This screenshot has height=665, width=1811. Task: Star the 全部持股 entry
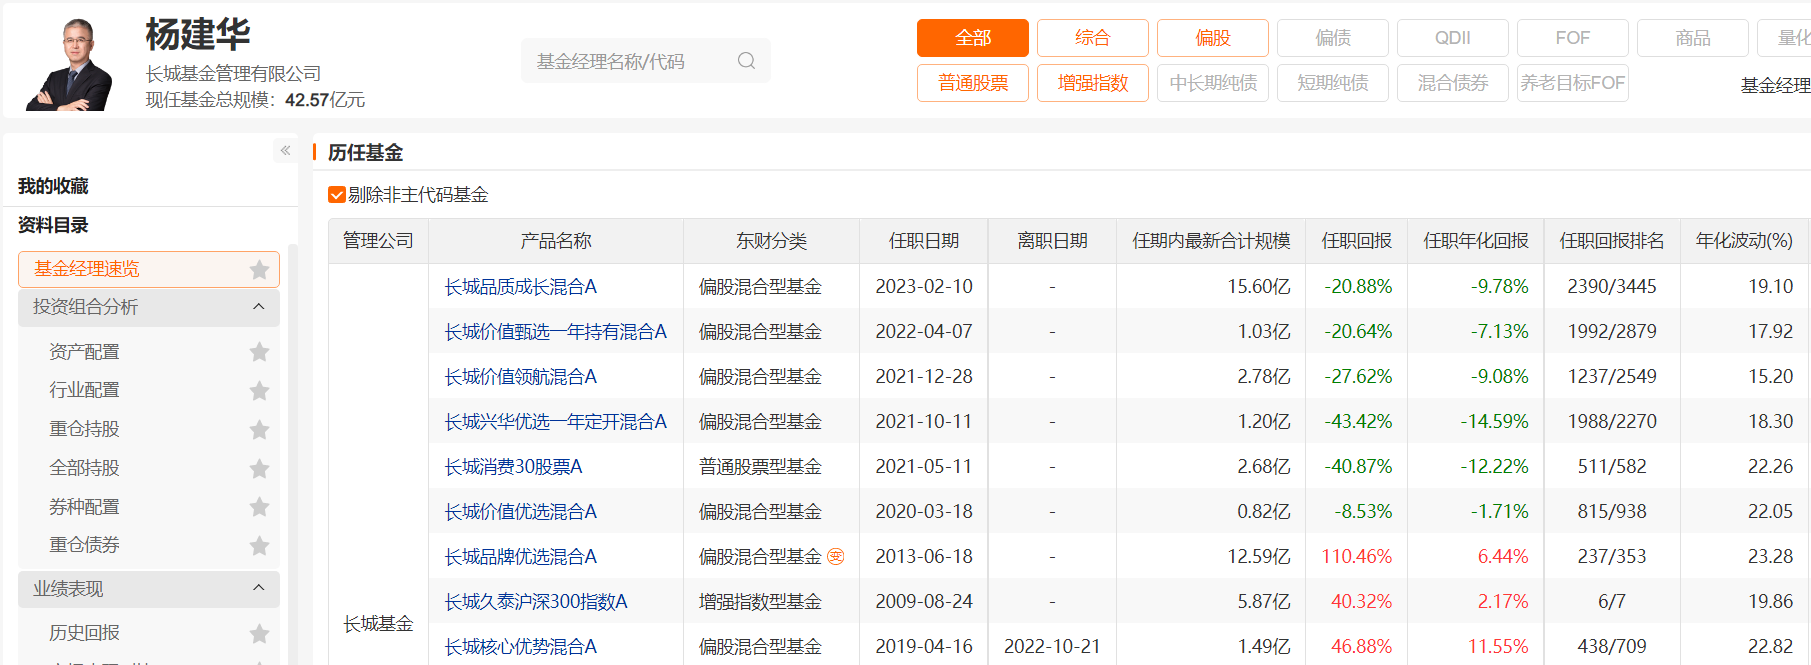pyautogui.click(x=259, y=469)
